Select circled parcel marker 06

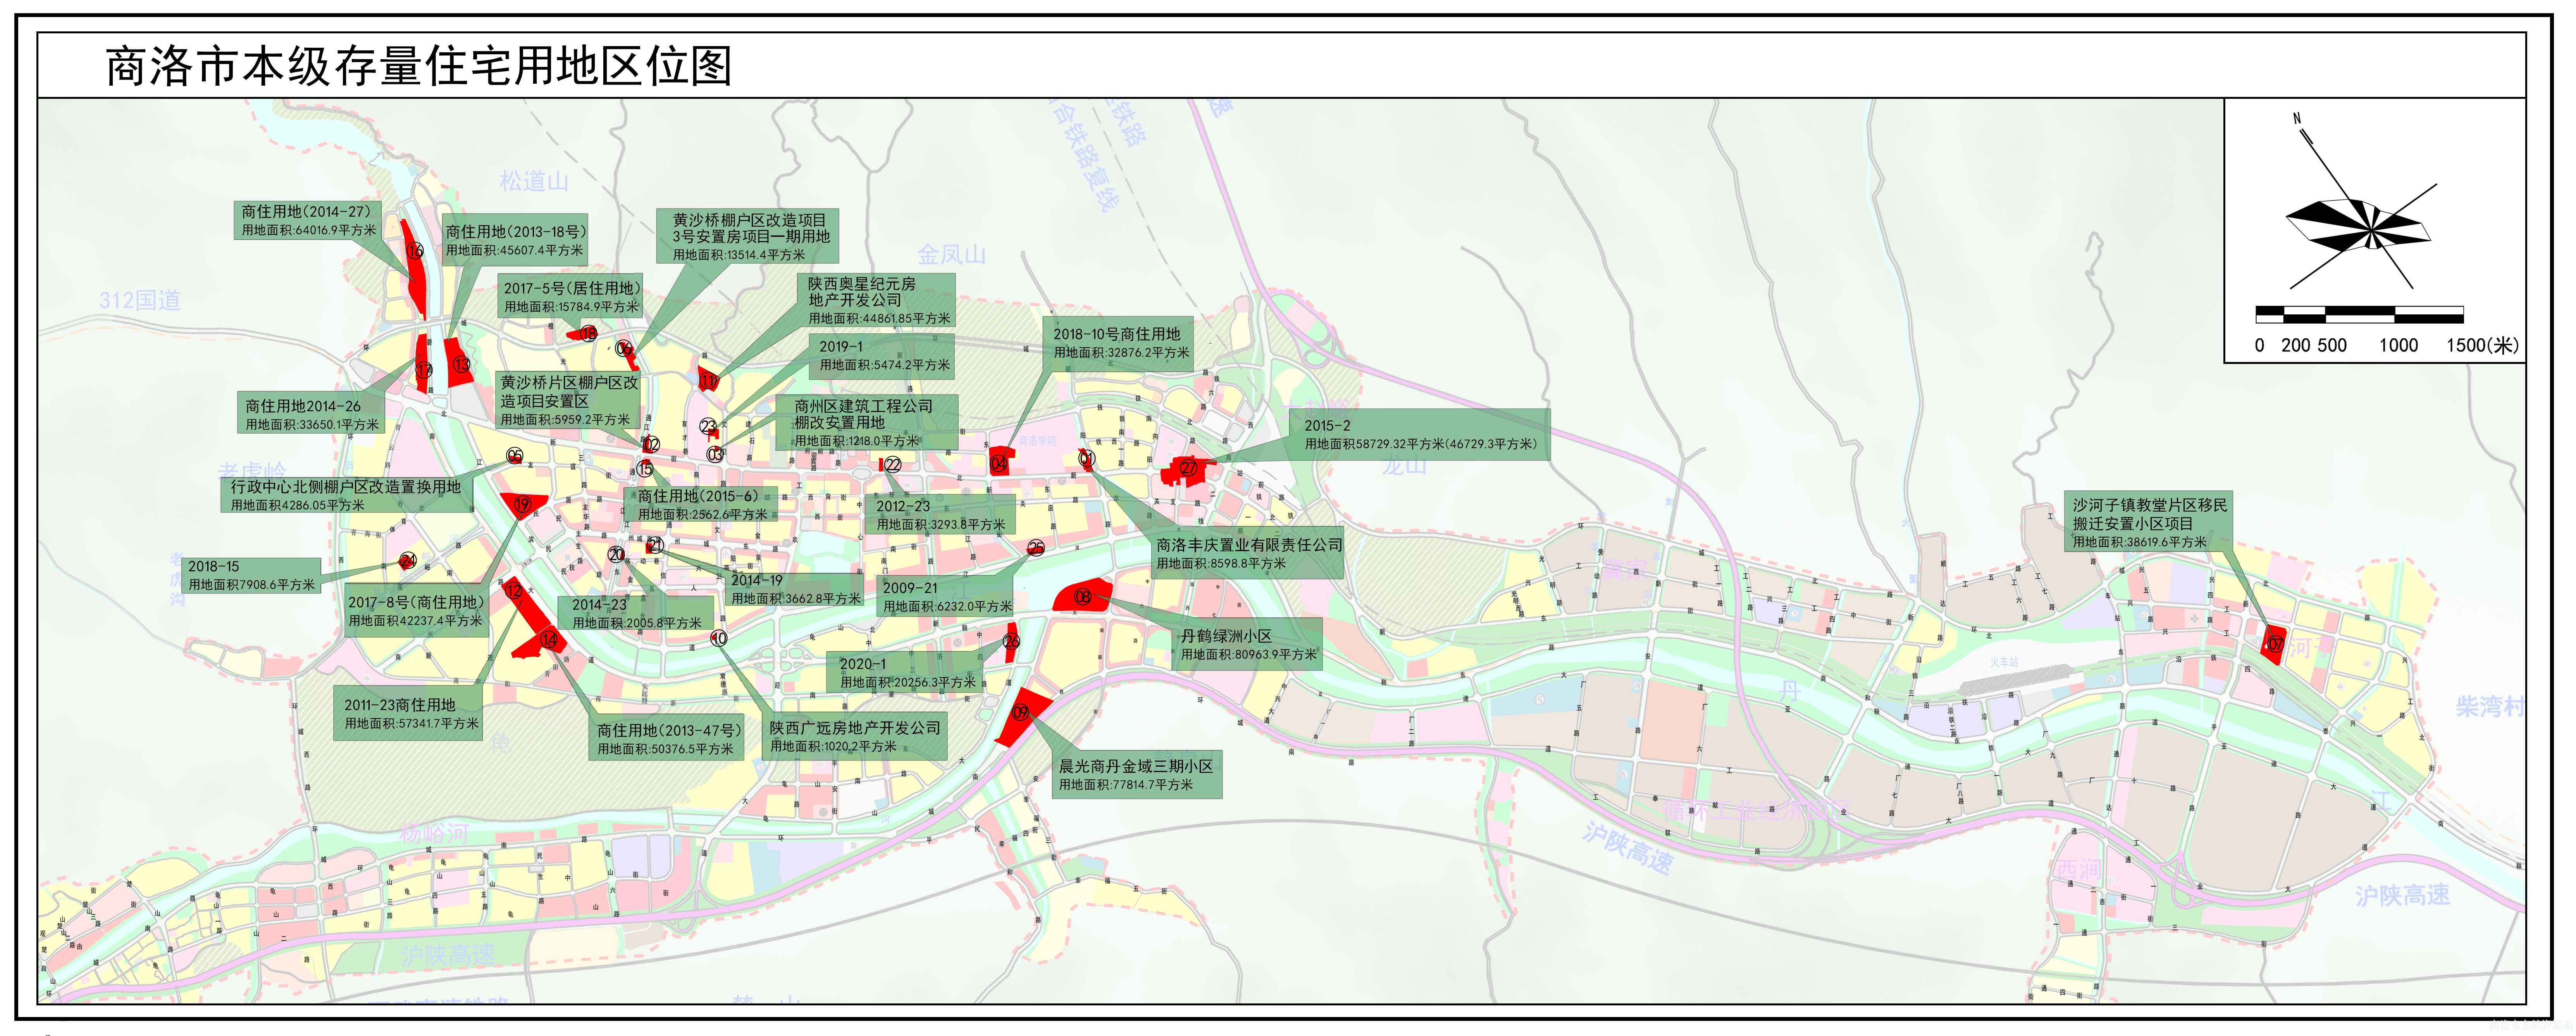pos(624,349)
